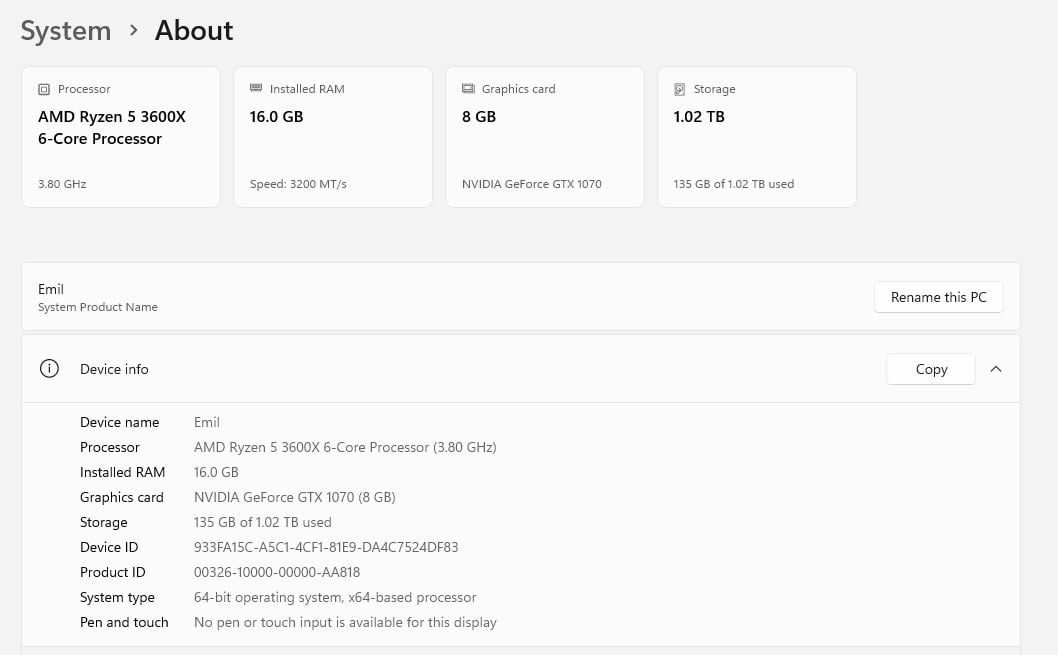This screenshot has width=1058, height=655.
Task: Click 'No pen or touch input' value
Action: (x=345, y=622)
